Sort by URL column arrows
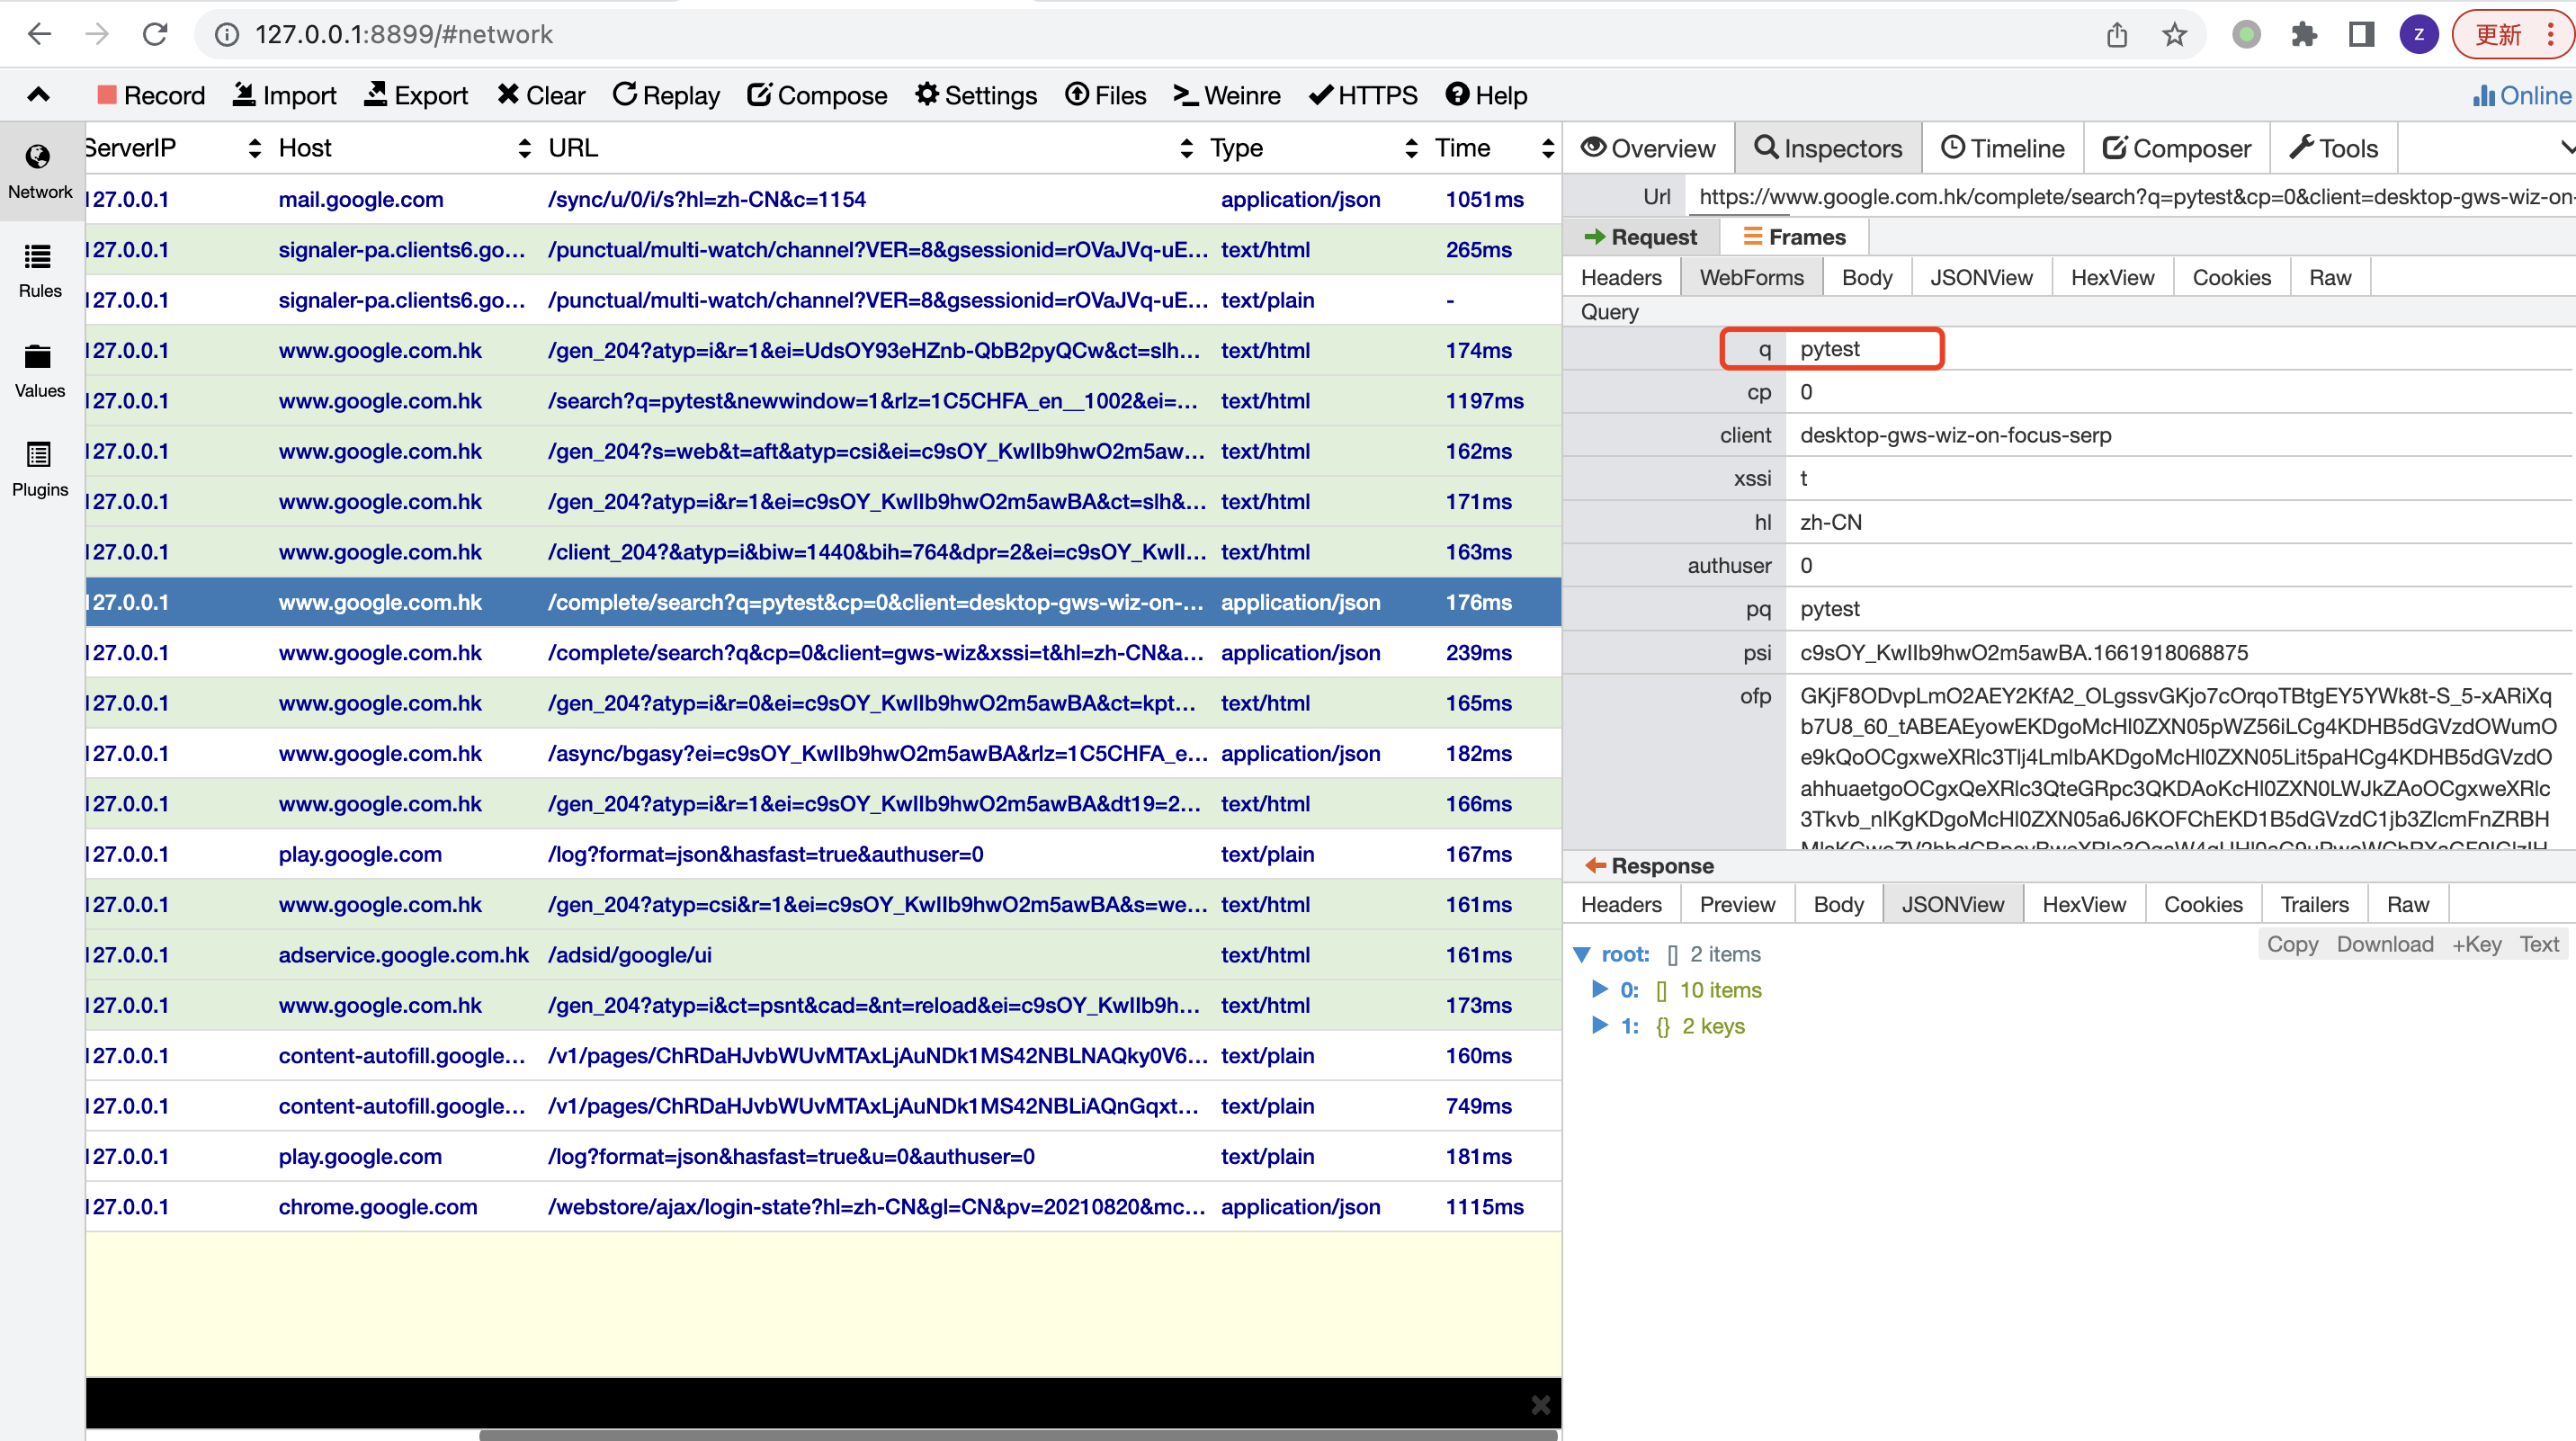This screenshot has width=2576, height=1441. point(1186,148)
